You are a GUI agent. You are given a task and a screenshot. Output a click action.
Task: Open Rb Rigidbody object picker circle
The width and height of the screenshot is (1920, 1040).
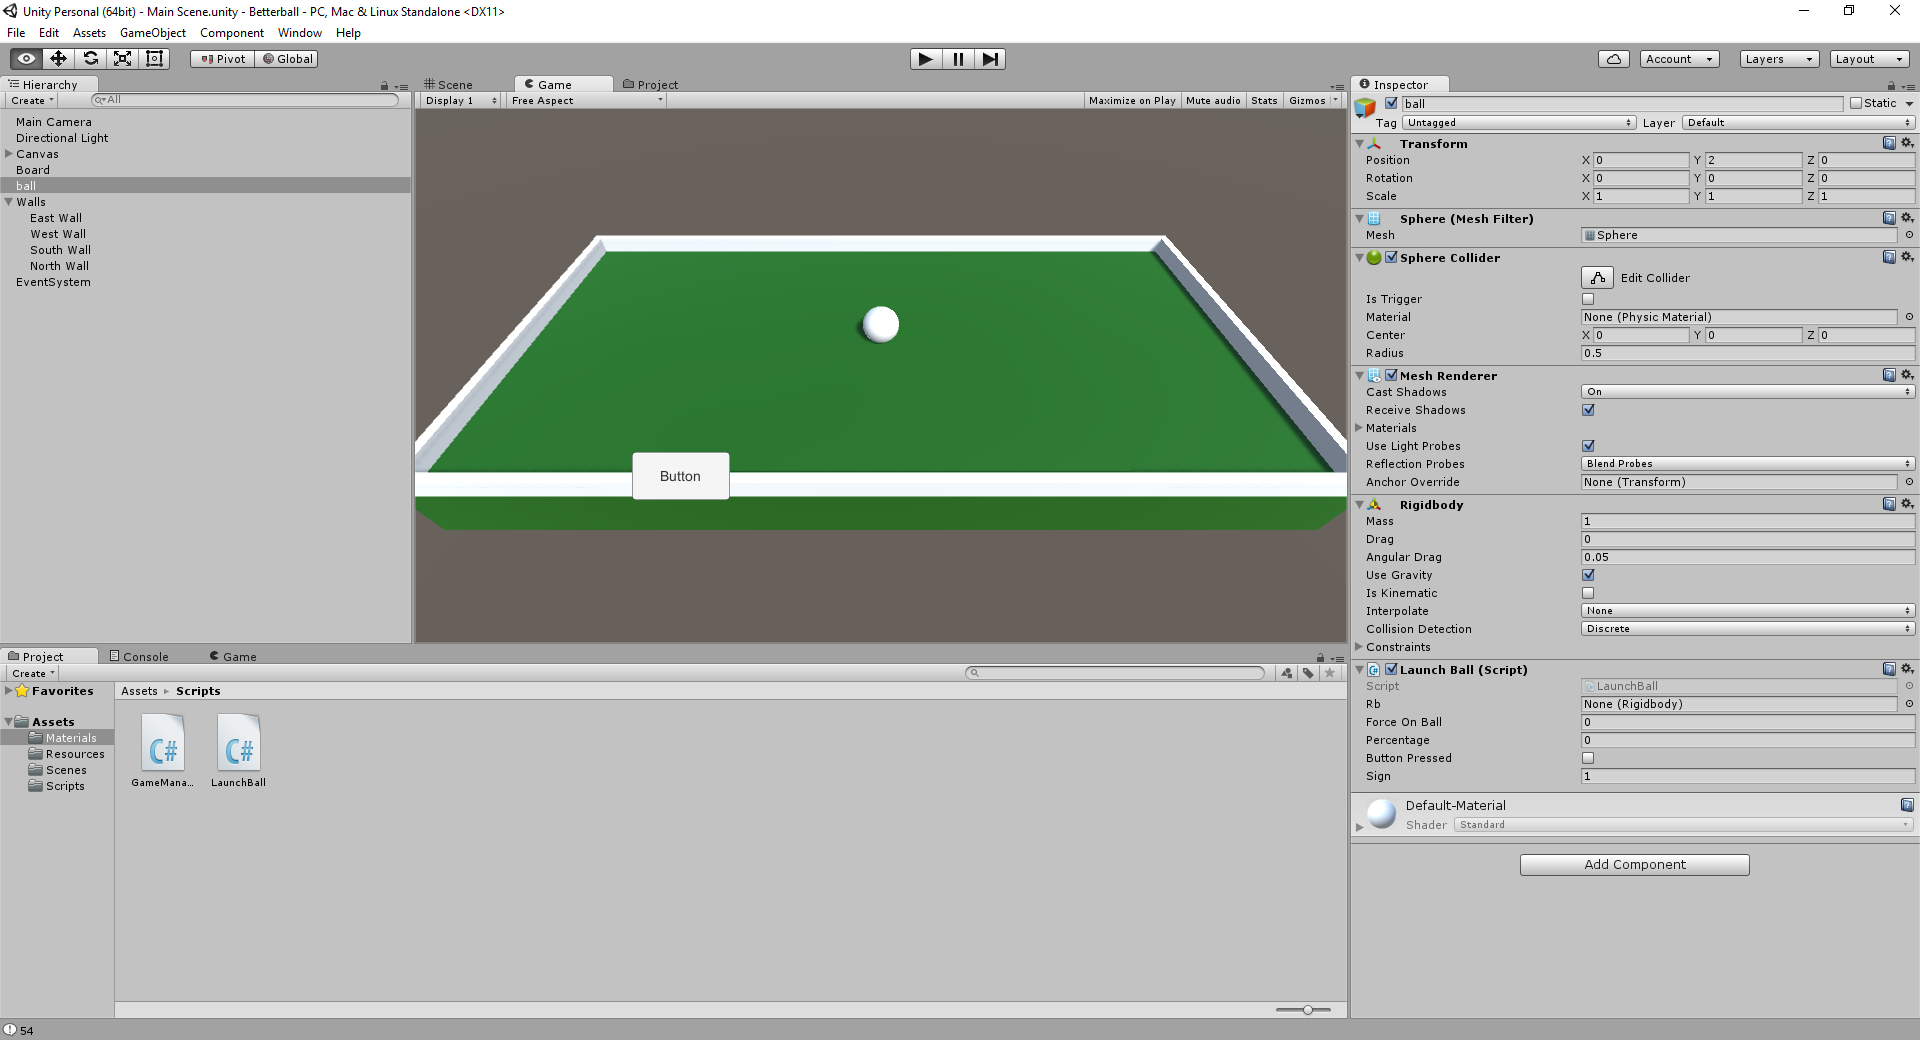tap(1909, 704)
